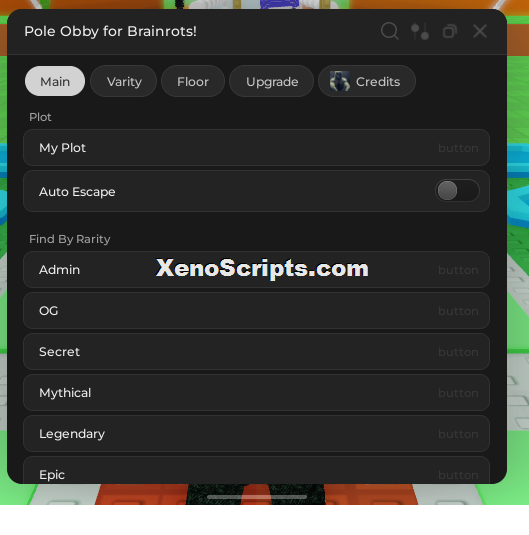The height and width of the screenshot is (535, 529).
Task: Select the Floor tab
Action: pos(193,81)
